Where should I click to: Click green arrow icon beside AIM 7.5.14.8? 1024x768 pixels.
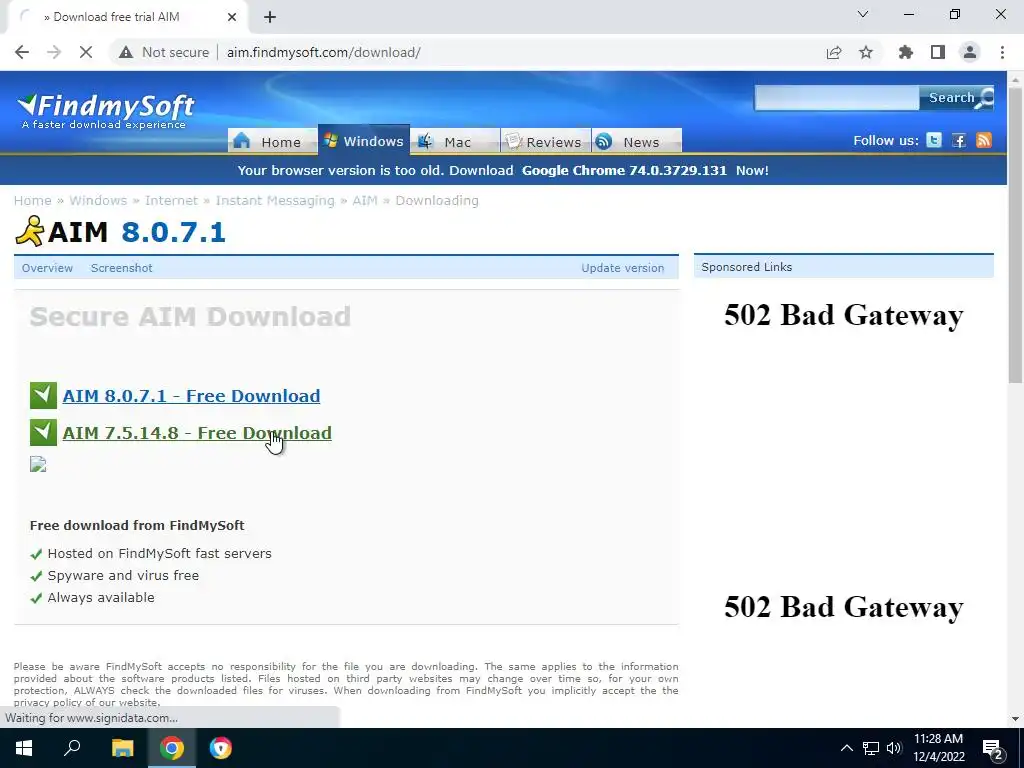pyautogui.click(x=43, y=432)
